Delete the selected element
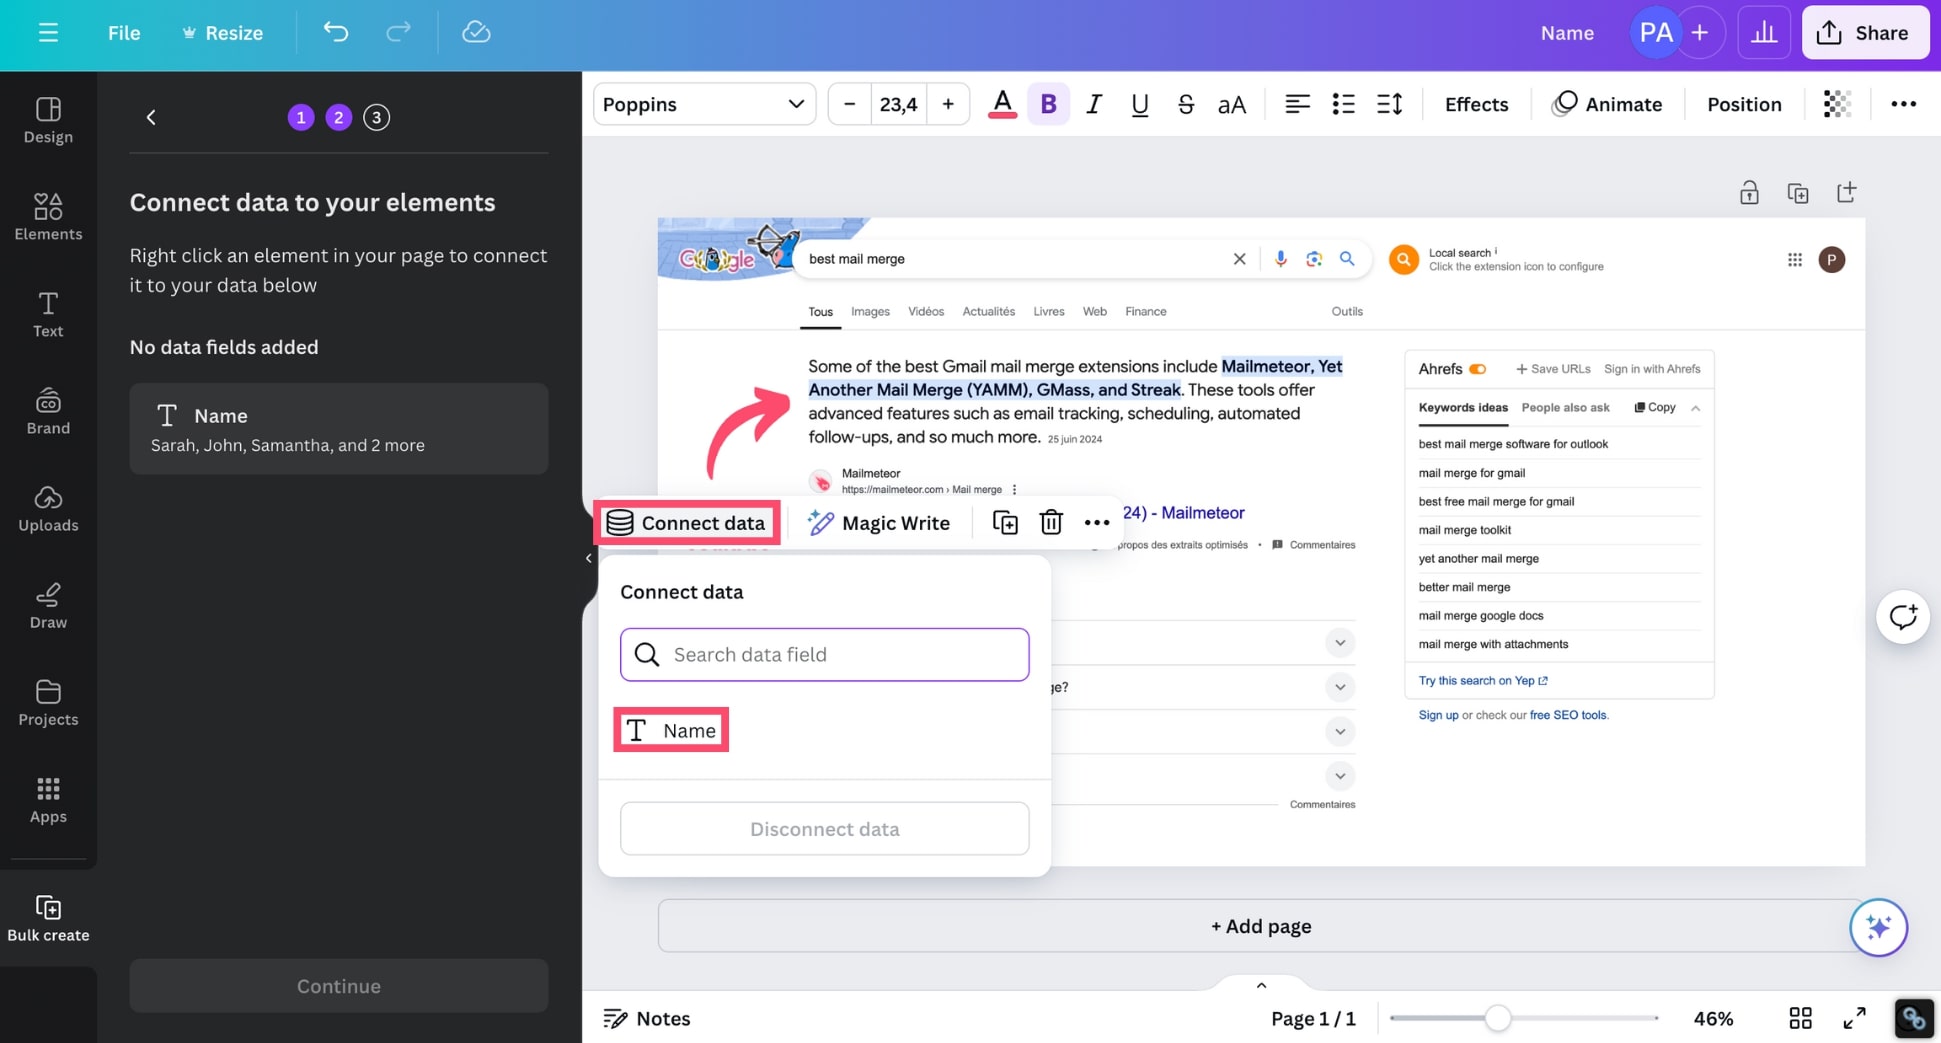Viewport: 1941px width, 1043px height. pos(1051,522)
